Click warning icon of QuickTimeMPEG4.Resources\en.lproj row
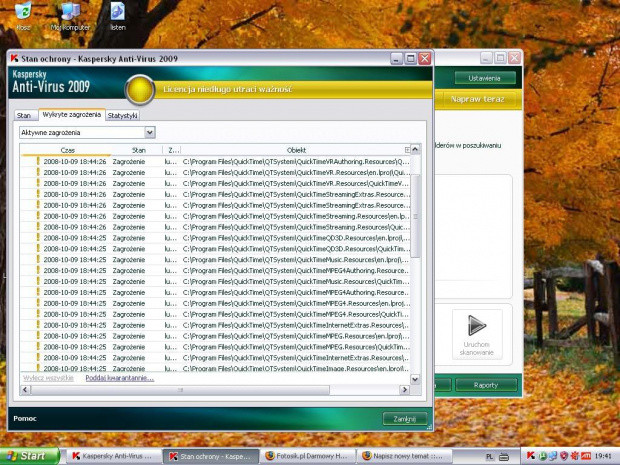Image resolution: width=620 pixels, height=465 pixels. click(38, 303)
